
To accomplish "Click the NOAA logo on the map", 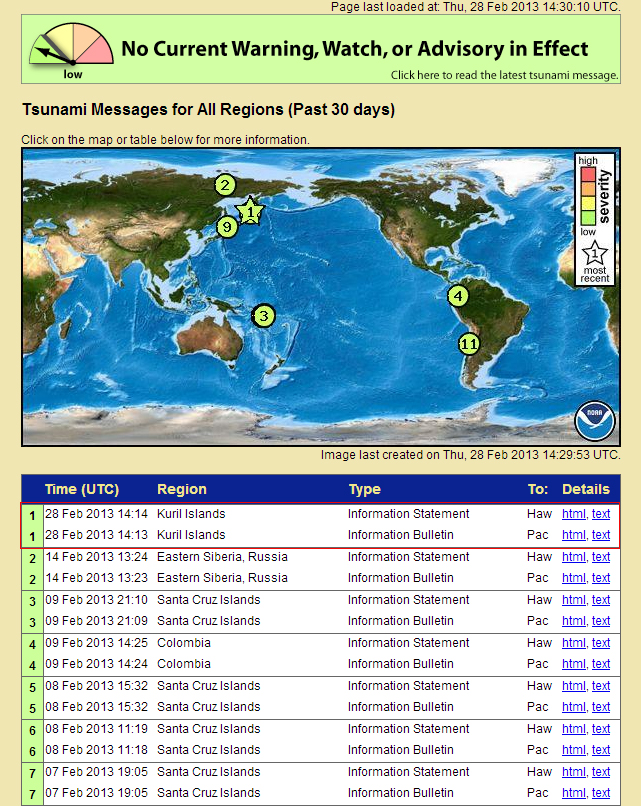I will [x=595, y=422].
